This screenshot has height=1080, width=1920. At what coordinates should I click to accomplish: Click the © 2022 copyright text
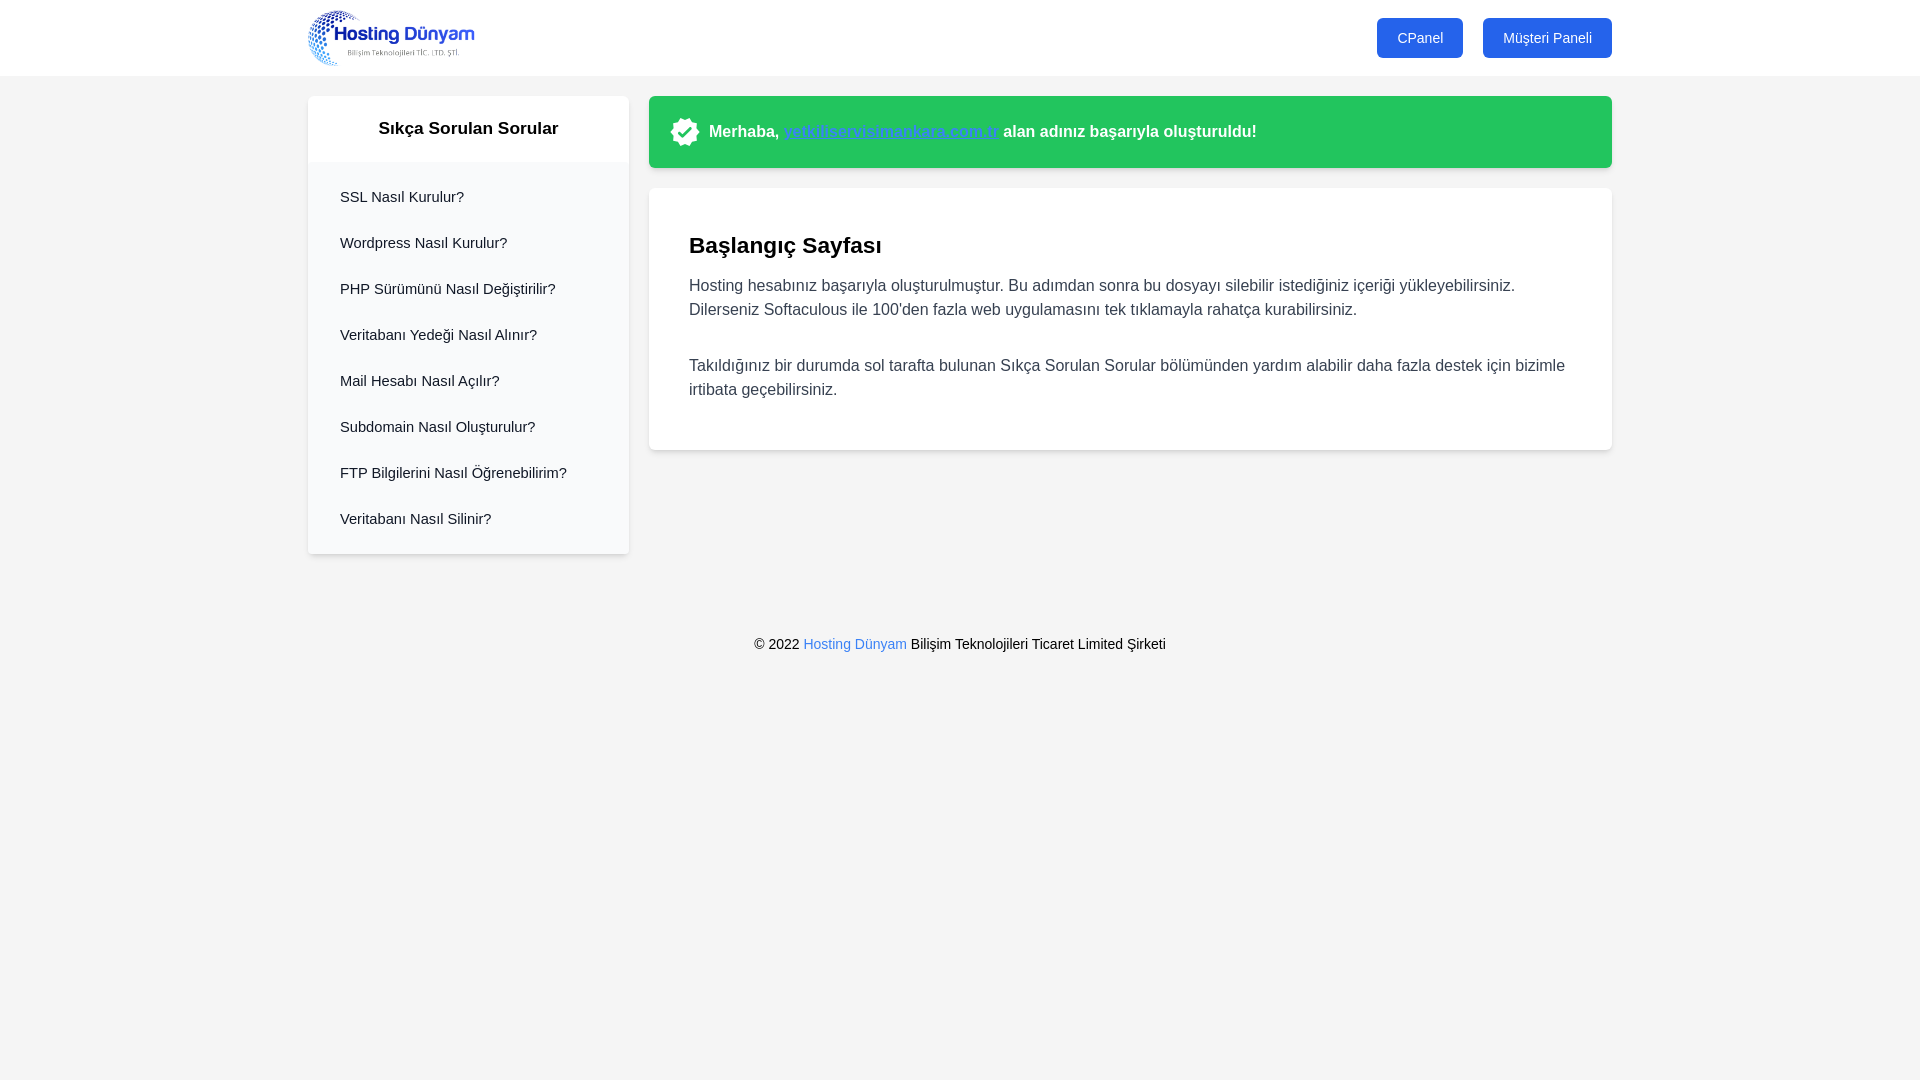[776, 644]
